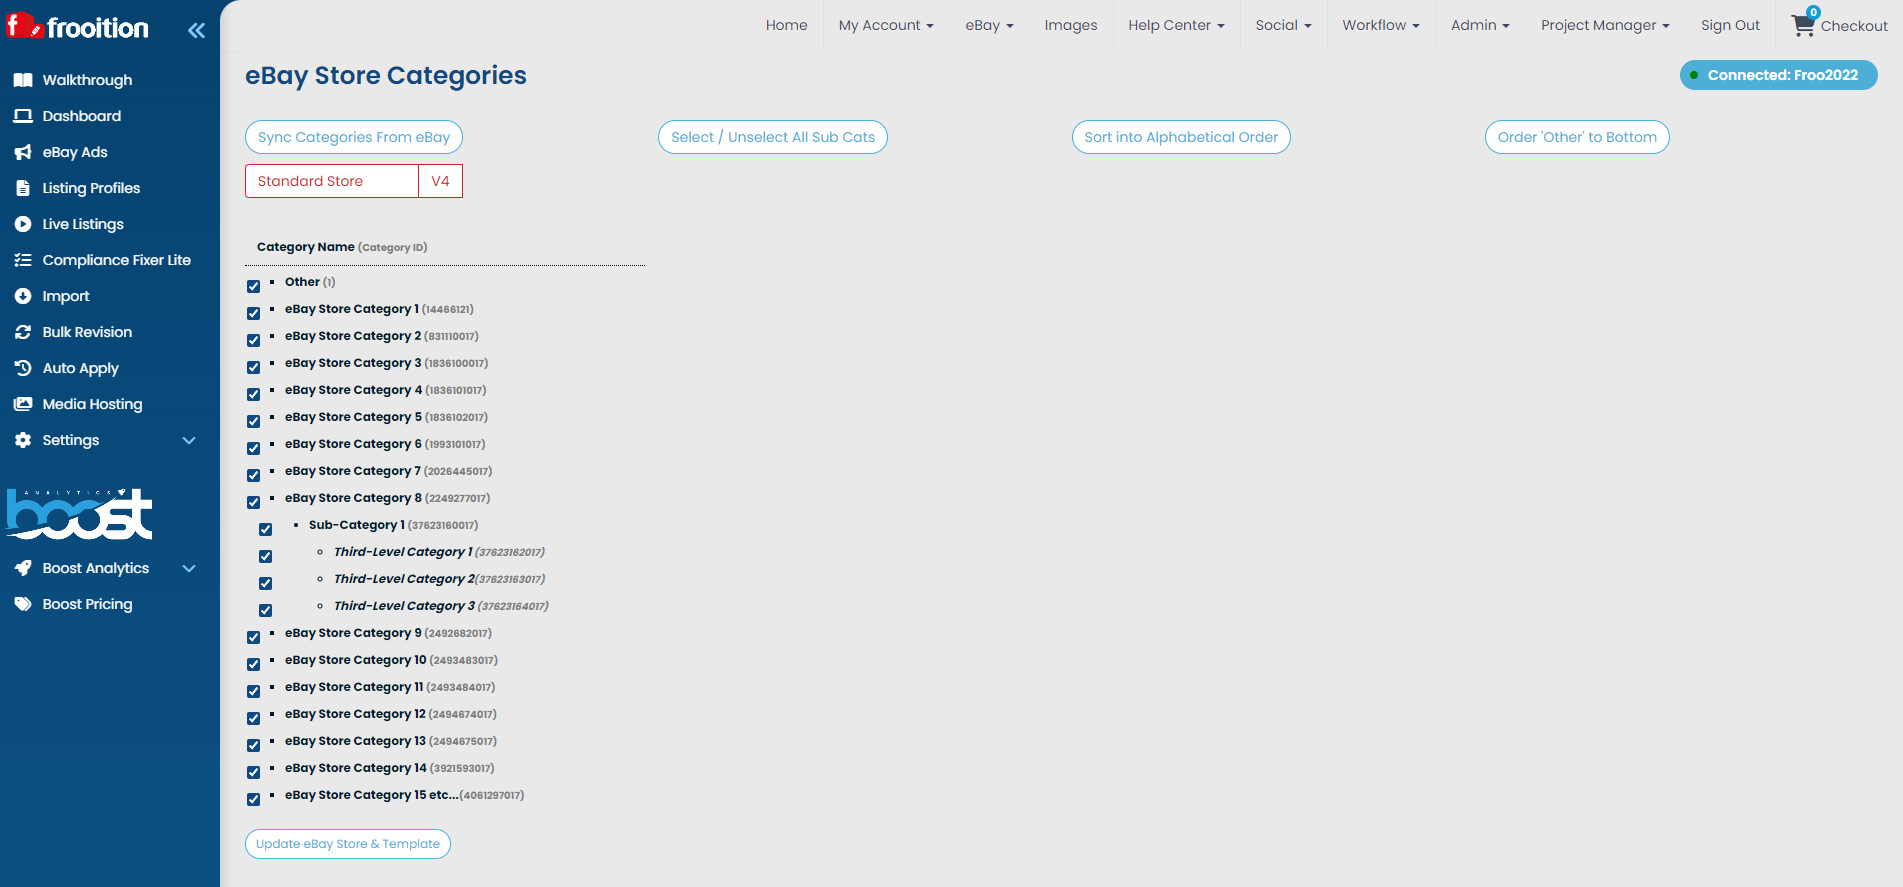Screen dimensions: 1903x887
Task: Click the V4 version box
Action: [x=440, y=181]
